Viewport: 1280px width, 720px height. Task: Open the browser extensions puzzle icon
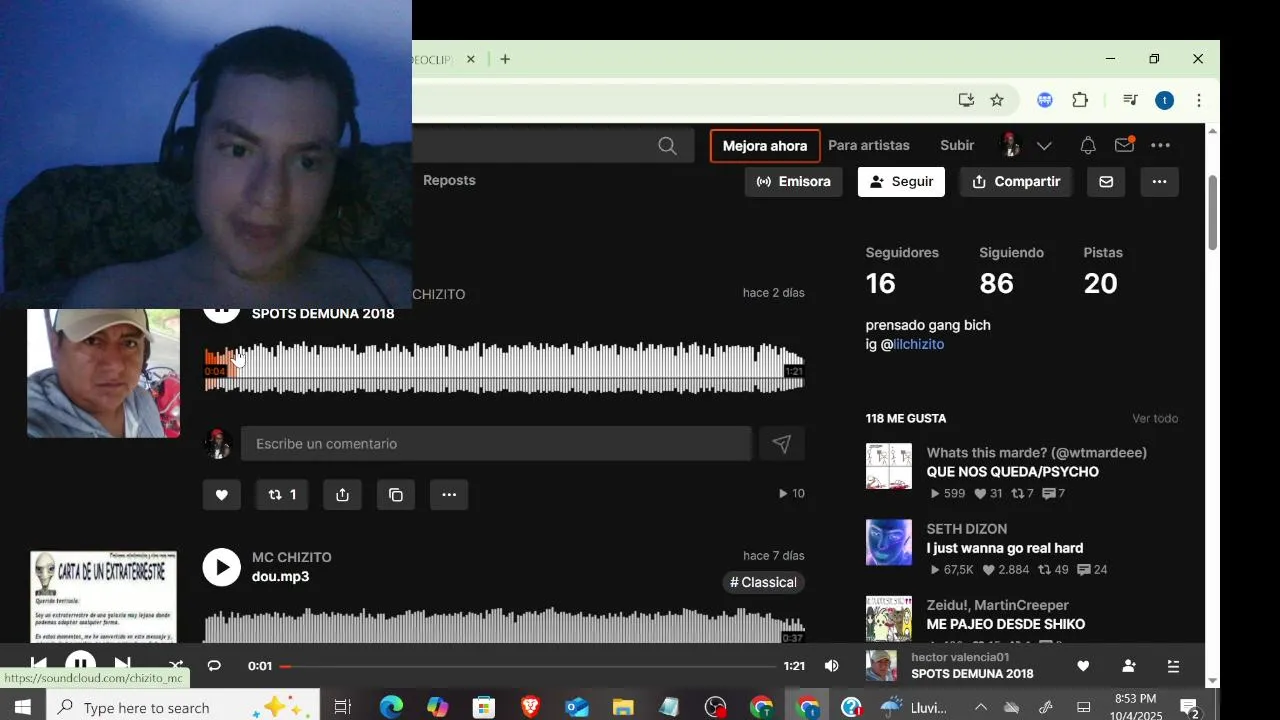point(1080,100)
